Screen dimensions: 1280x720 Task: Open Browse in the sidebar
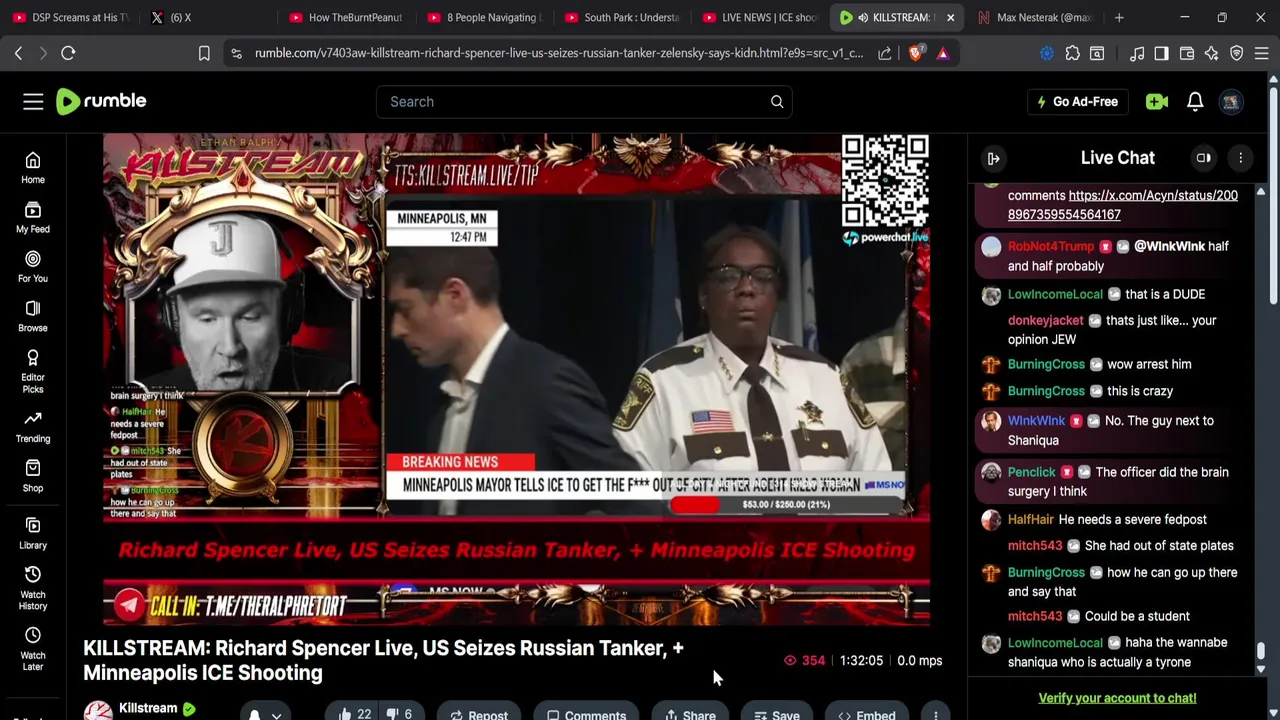[x=33, y=316]
